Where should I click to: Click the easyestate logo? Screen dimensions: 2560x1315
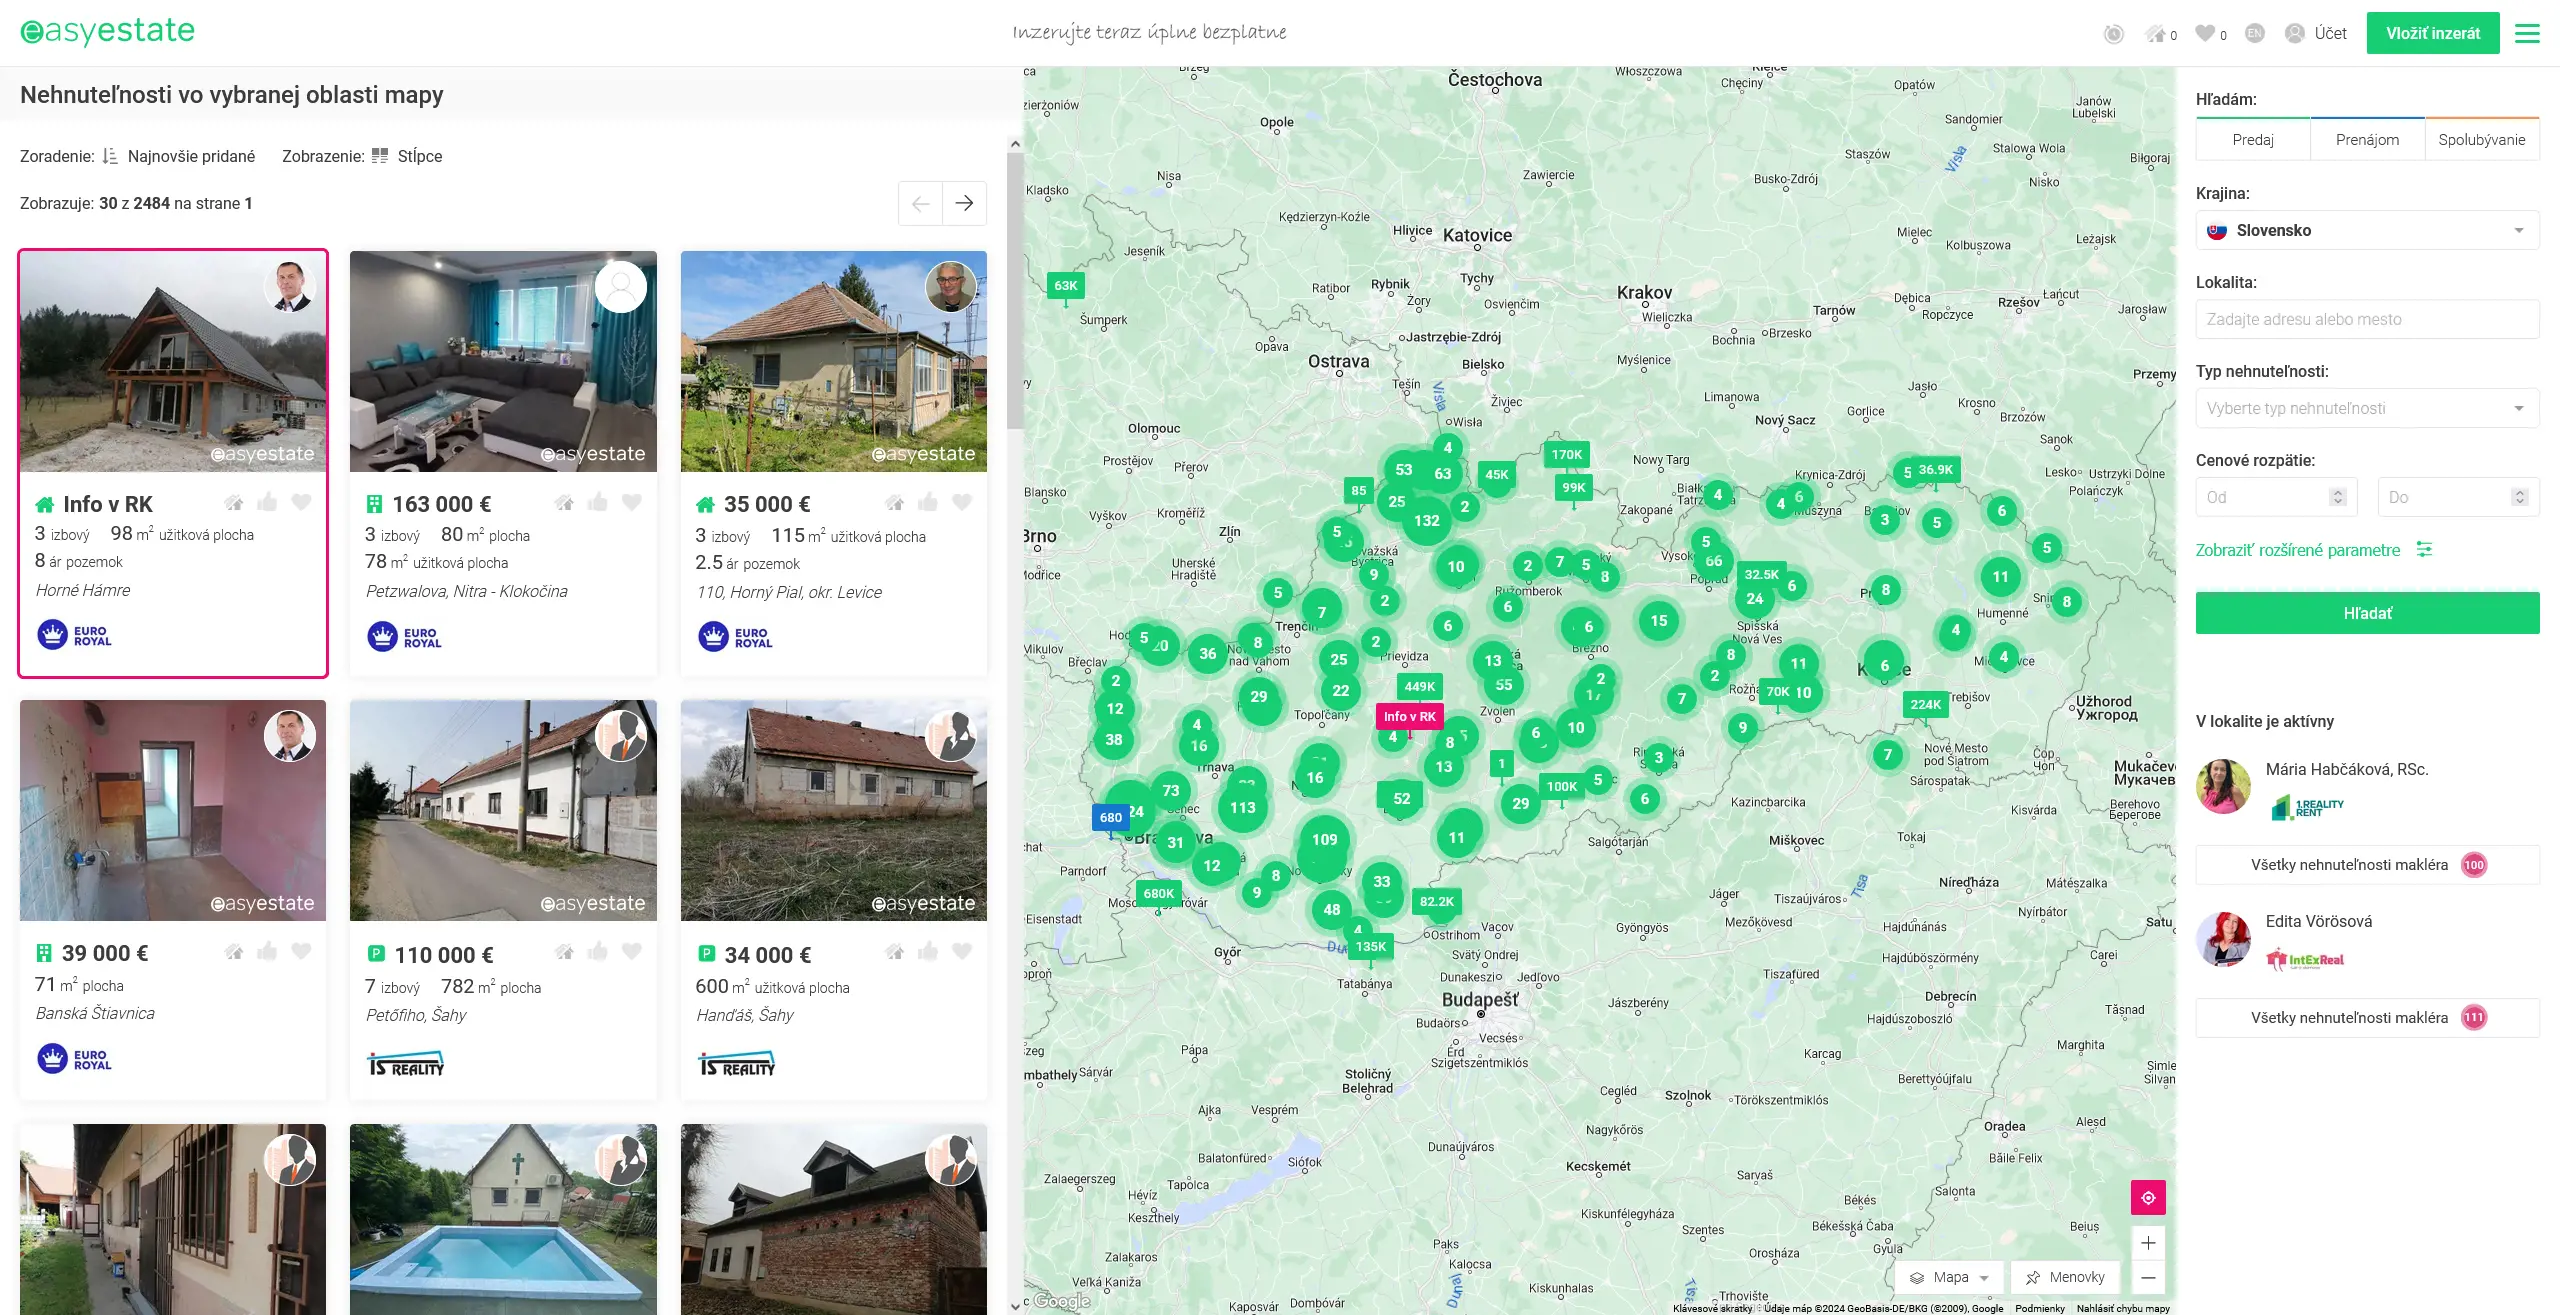point(108,31)
